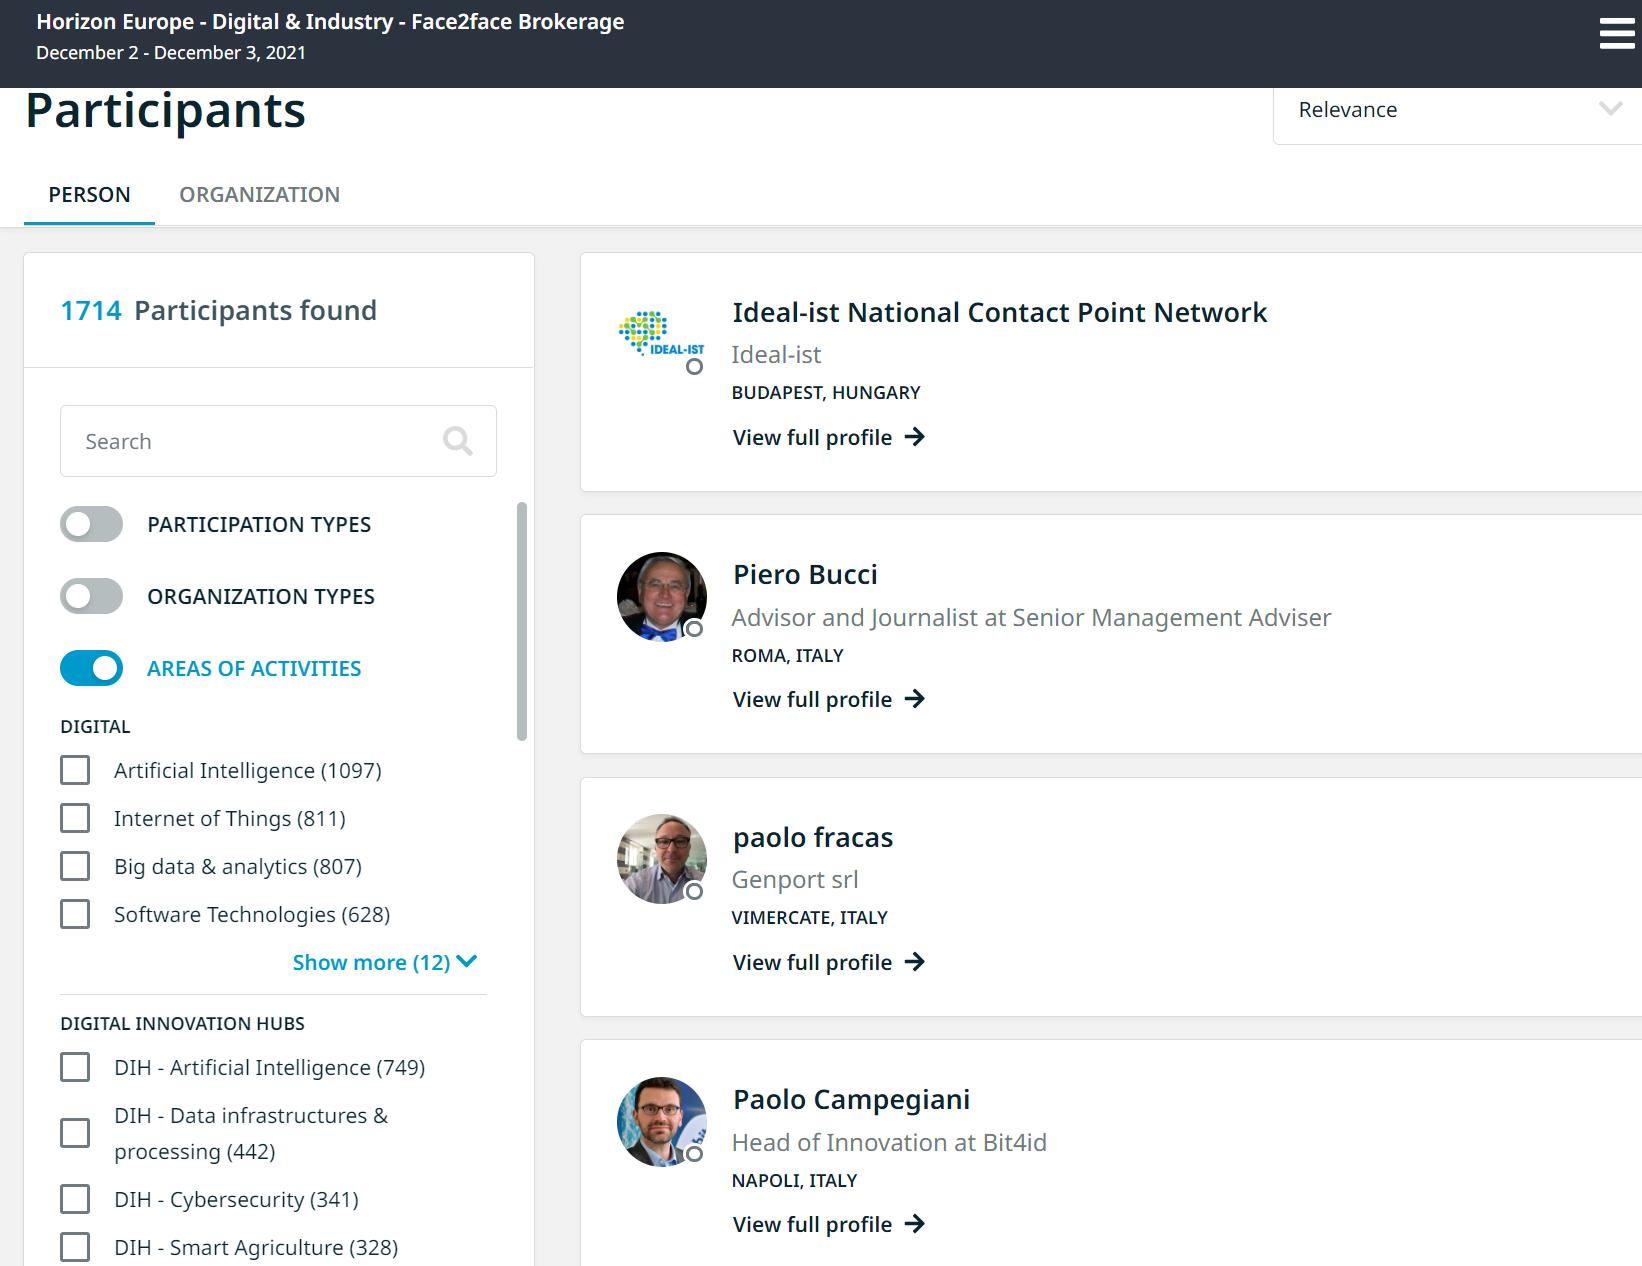The width and height of the screenshot is (1642, 1266).
Task: Check DIH - Smart Agriculture (328) checkbox
Action: tap(75, 1247)
